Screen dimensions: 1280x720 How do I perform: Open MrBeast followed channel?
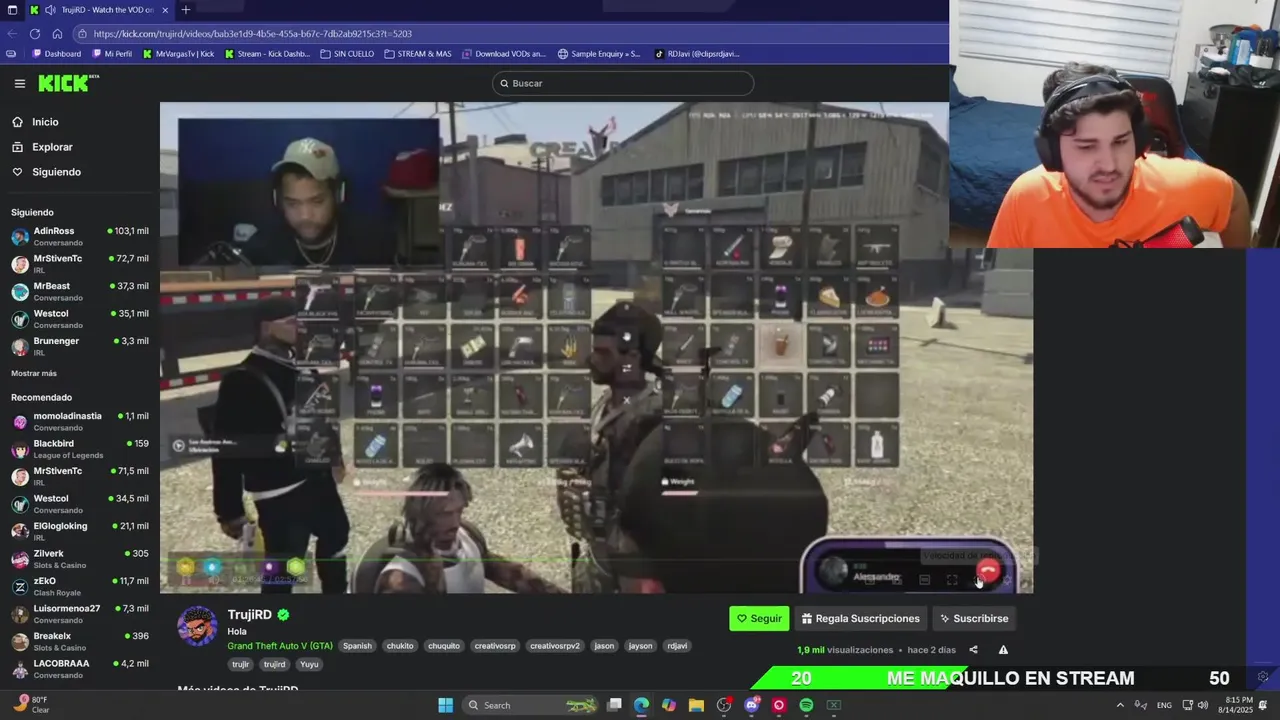pos(80,291)
